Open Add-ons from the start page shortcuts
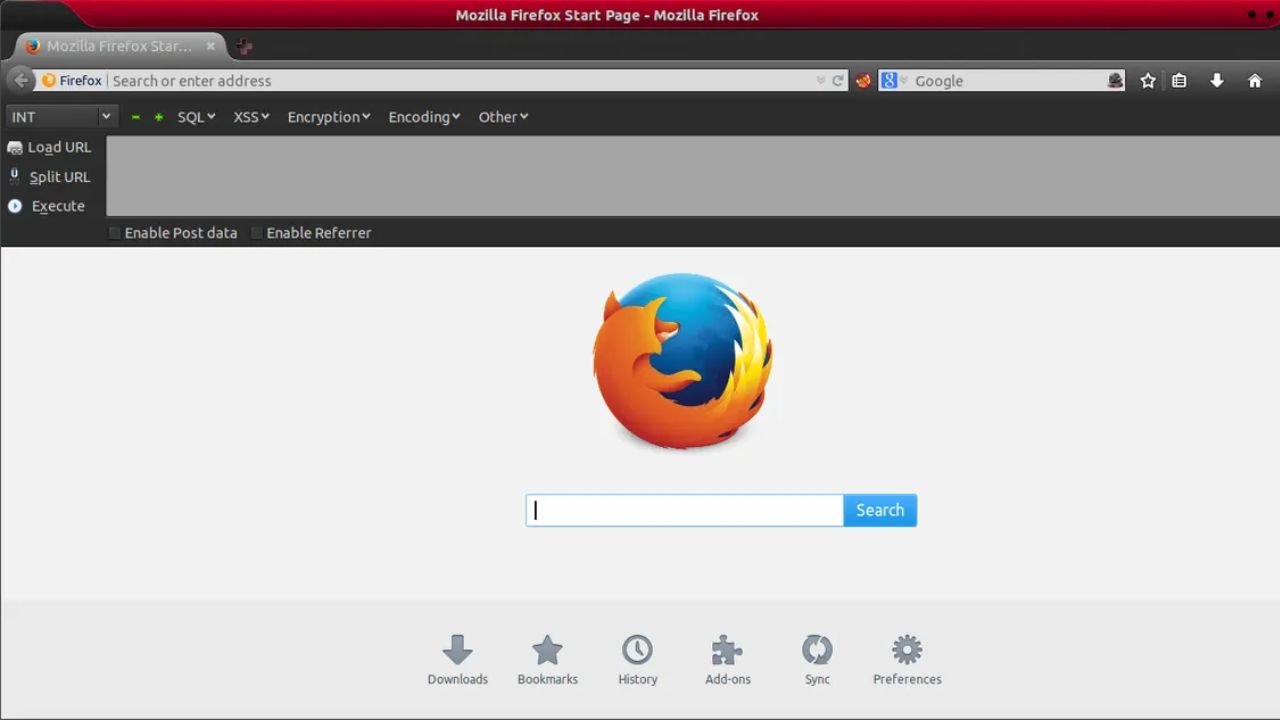 pos(728,660)
